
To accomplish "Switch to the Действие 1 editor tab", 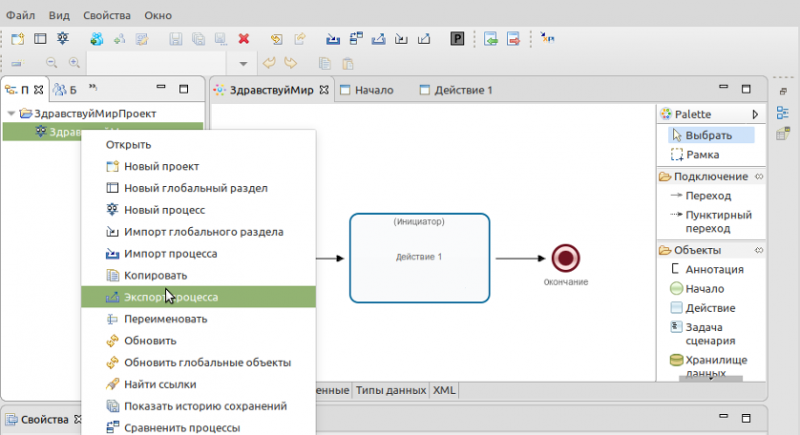I will 456,90.
